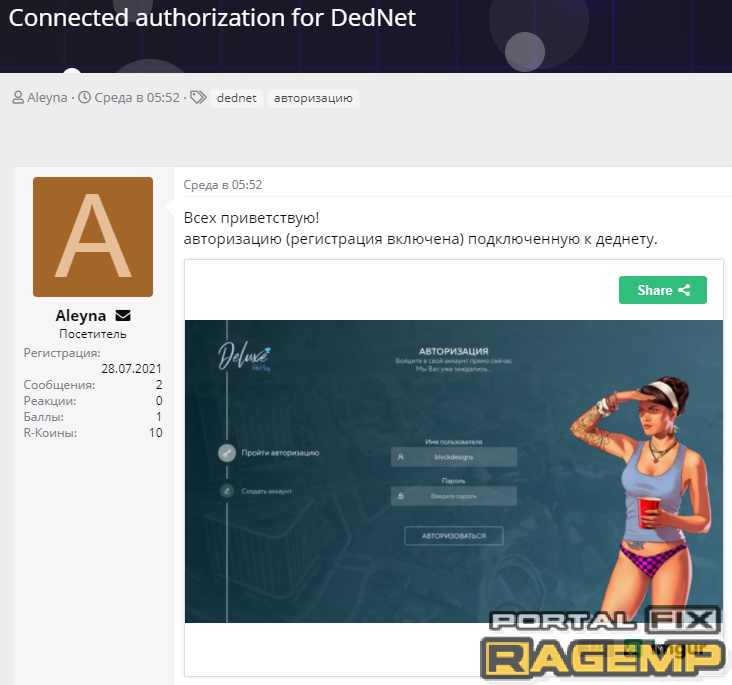Click 'Посетитель' user title under Aleyna

(93, 334)
